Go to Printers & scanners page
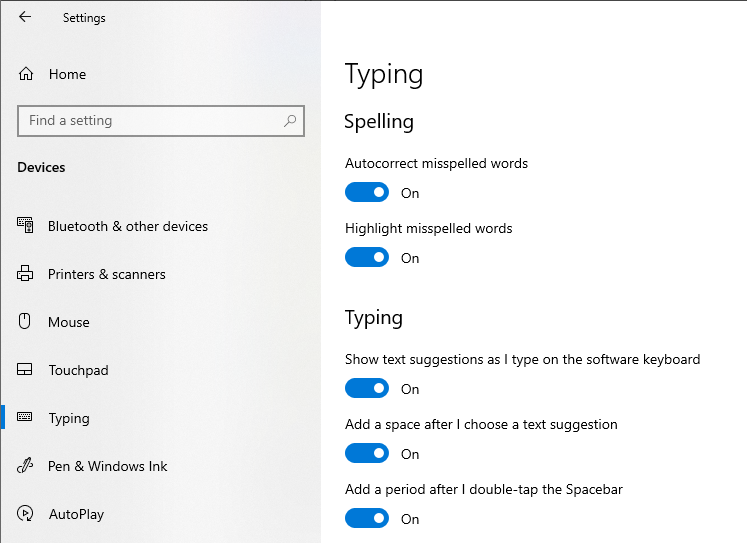 tap(107, 274)
